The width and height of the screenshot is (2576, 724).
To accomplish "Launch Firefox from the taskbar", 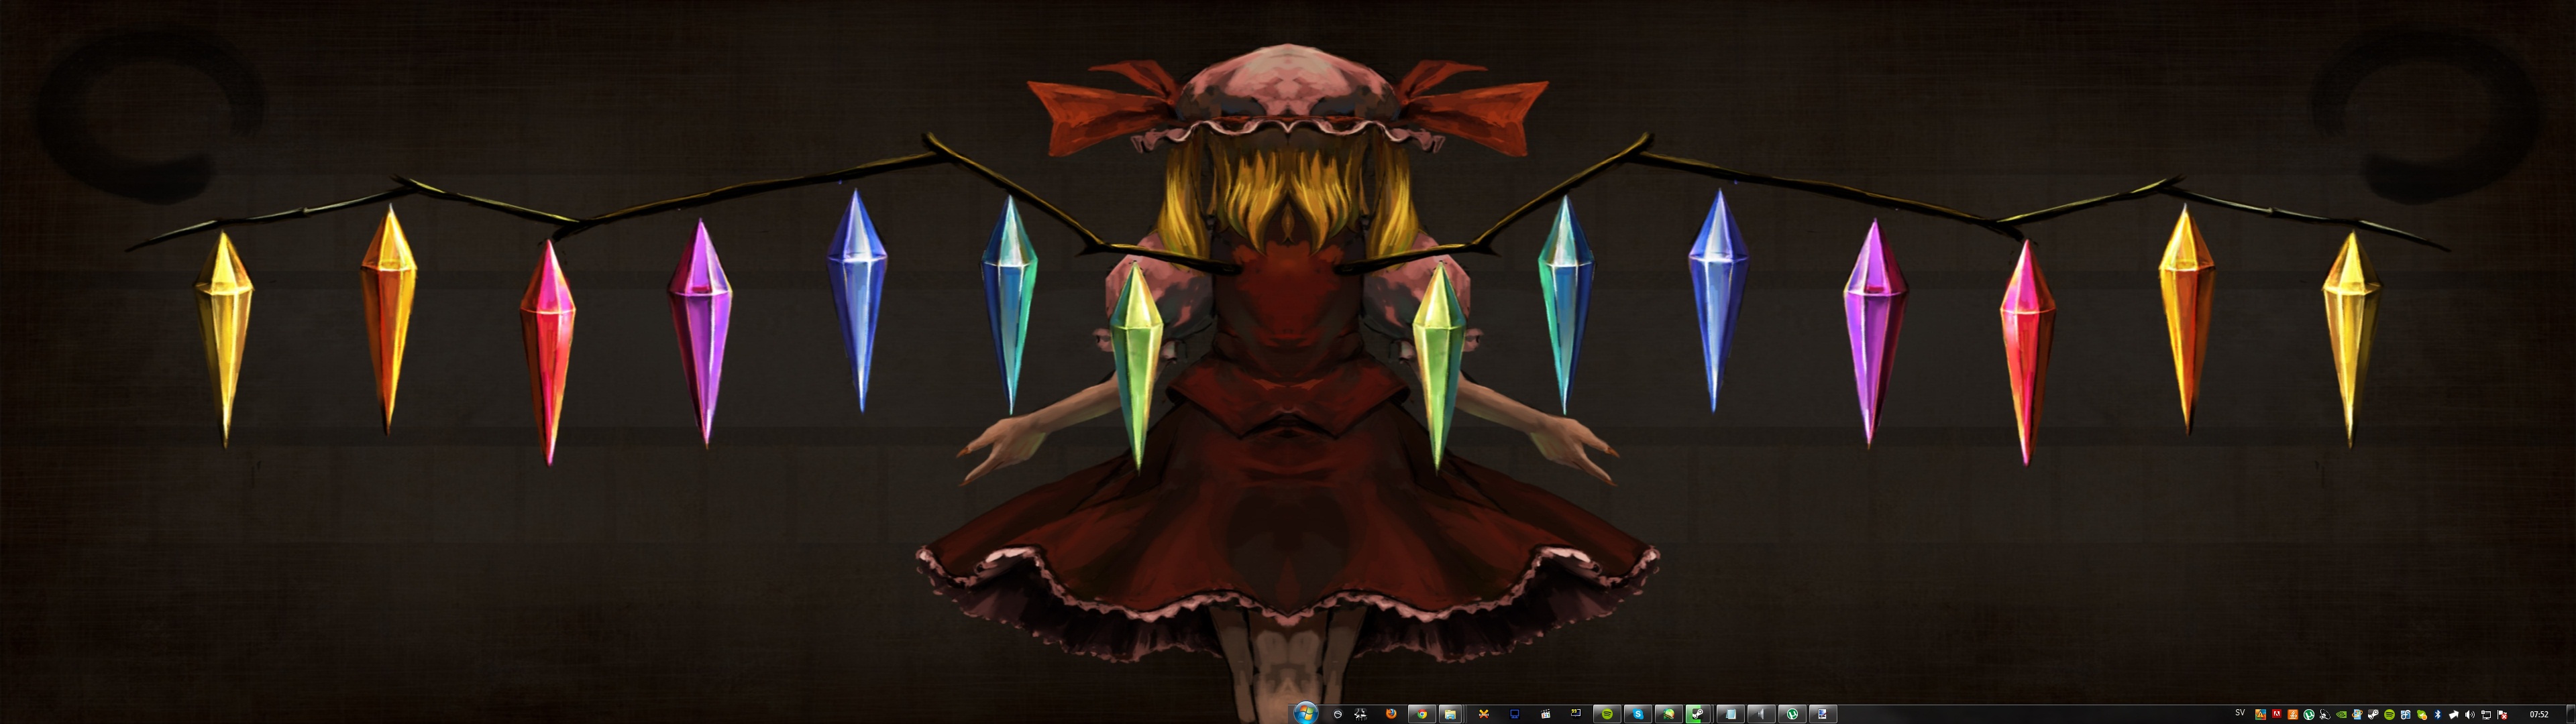I will 1391,714.
